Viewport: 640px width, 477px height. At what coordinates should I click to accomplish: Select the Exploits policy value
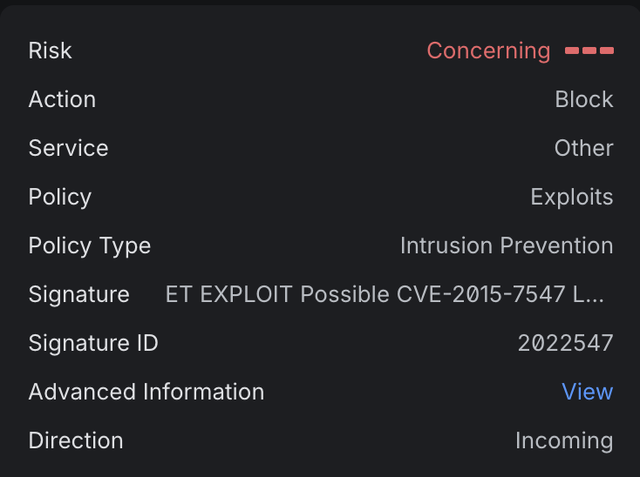pos(572,197)
